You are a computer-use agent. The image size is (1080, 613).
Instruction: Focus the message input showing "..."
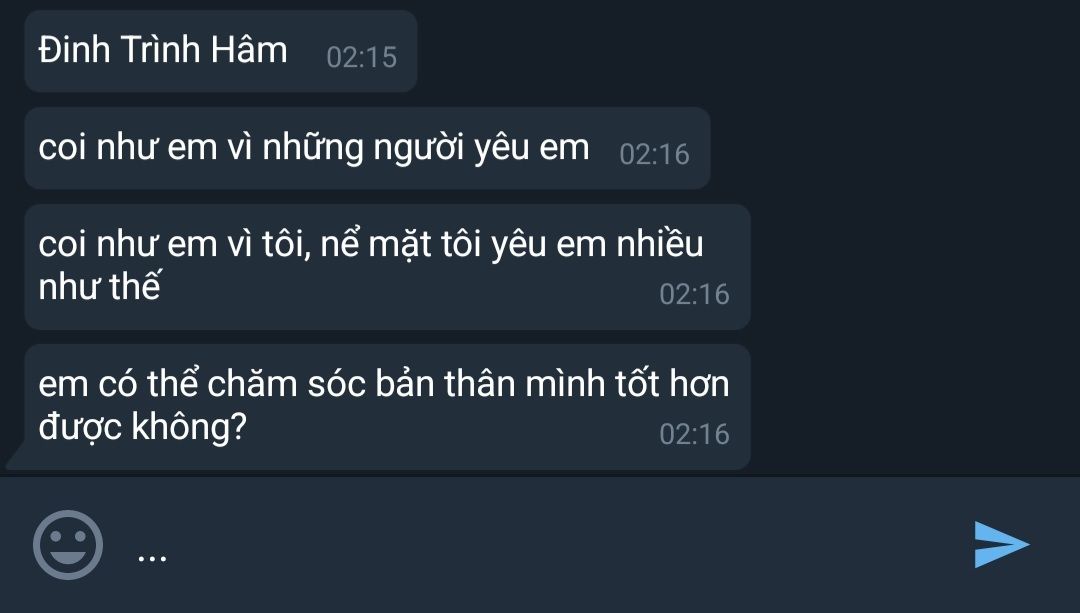click(x=537, y=545)
